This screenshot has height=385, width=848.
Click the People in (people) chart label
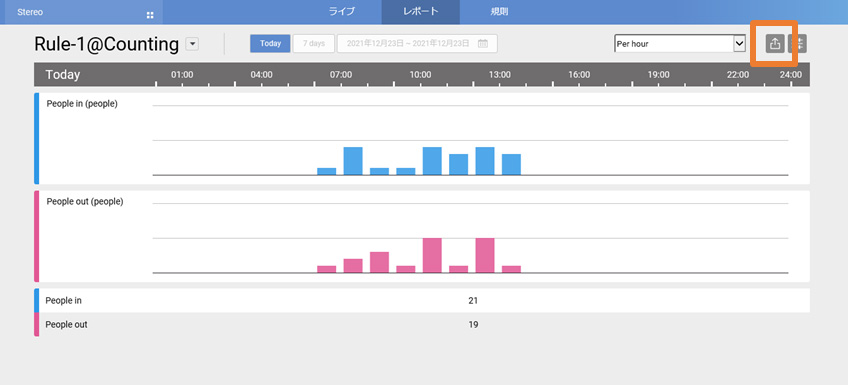tap(82, 104)
